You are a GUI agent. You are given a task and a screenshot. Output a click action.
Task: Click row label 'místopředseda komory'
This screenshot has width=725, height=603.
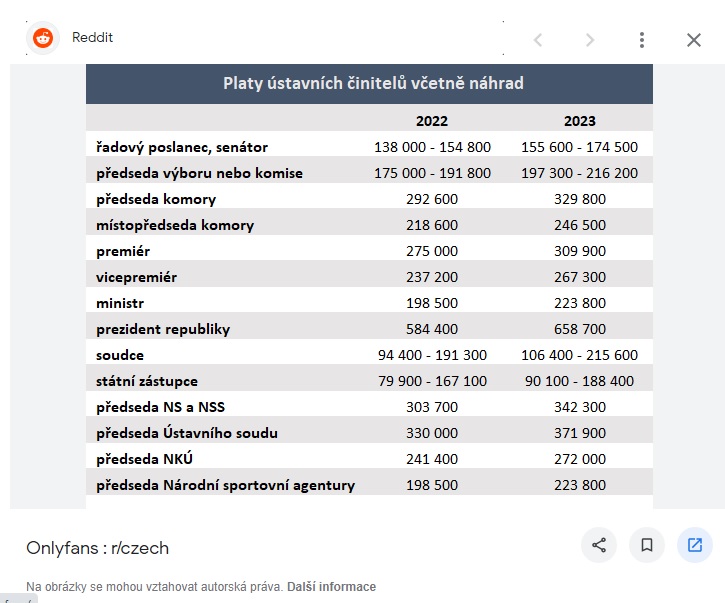tap(175, 225)
